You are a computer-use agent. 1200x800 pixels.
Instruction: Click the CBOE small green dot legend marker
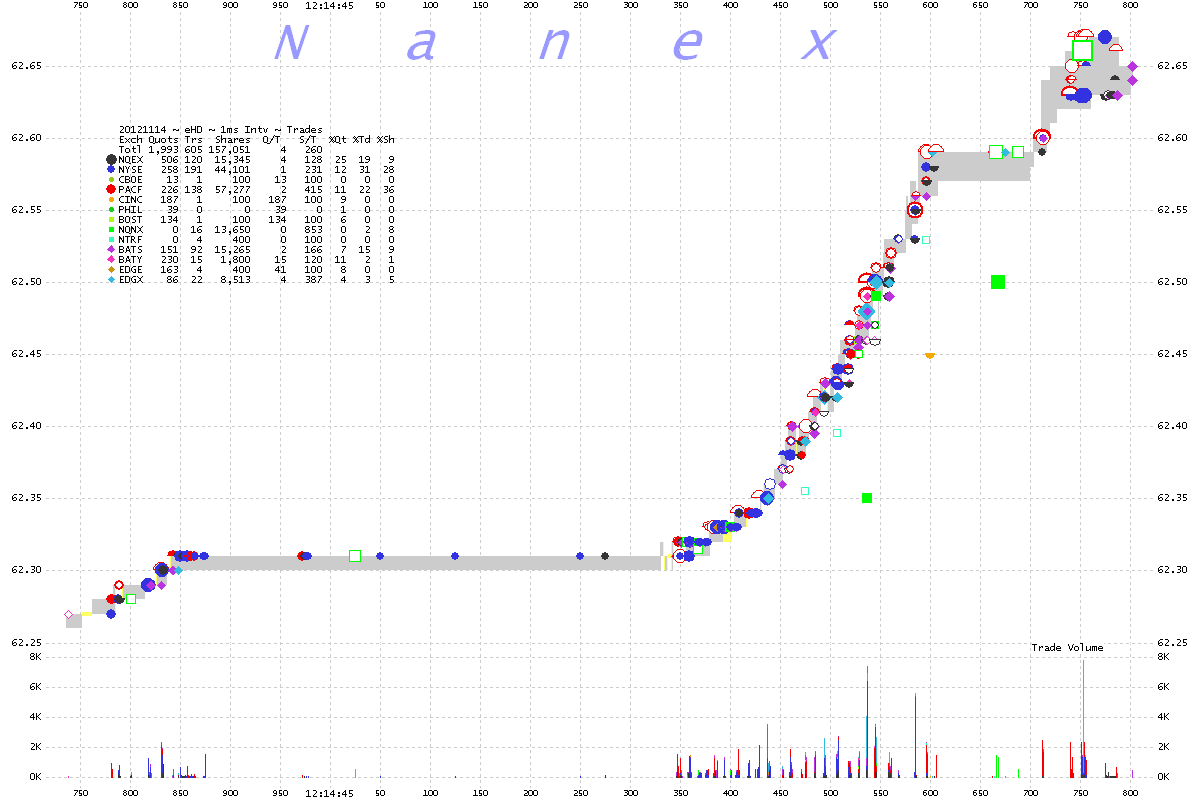click(x=110, y=179)
